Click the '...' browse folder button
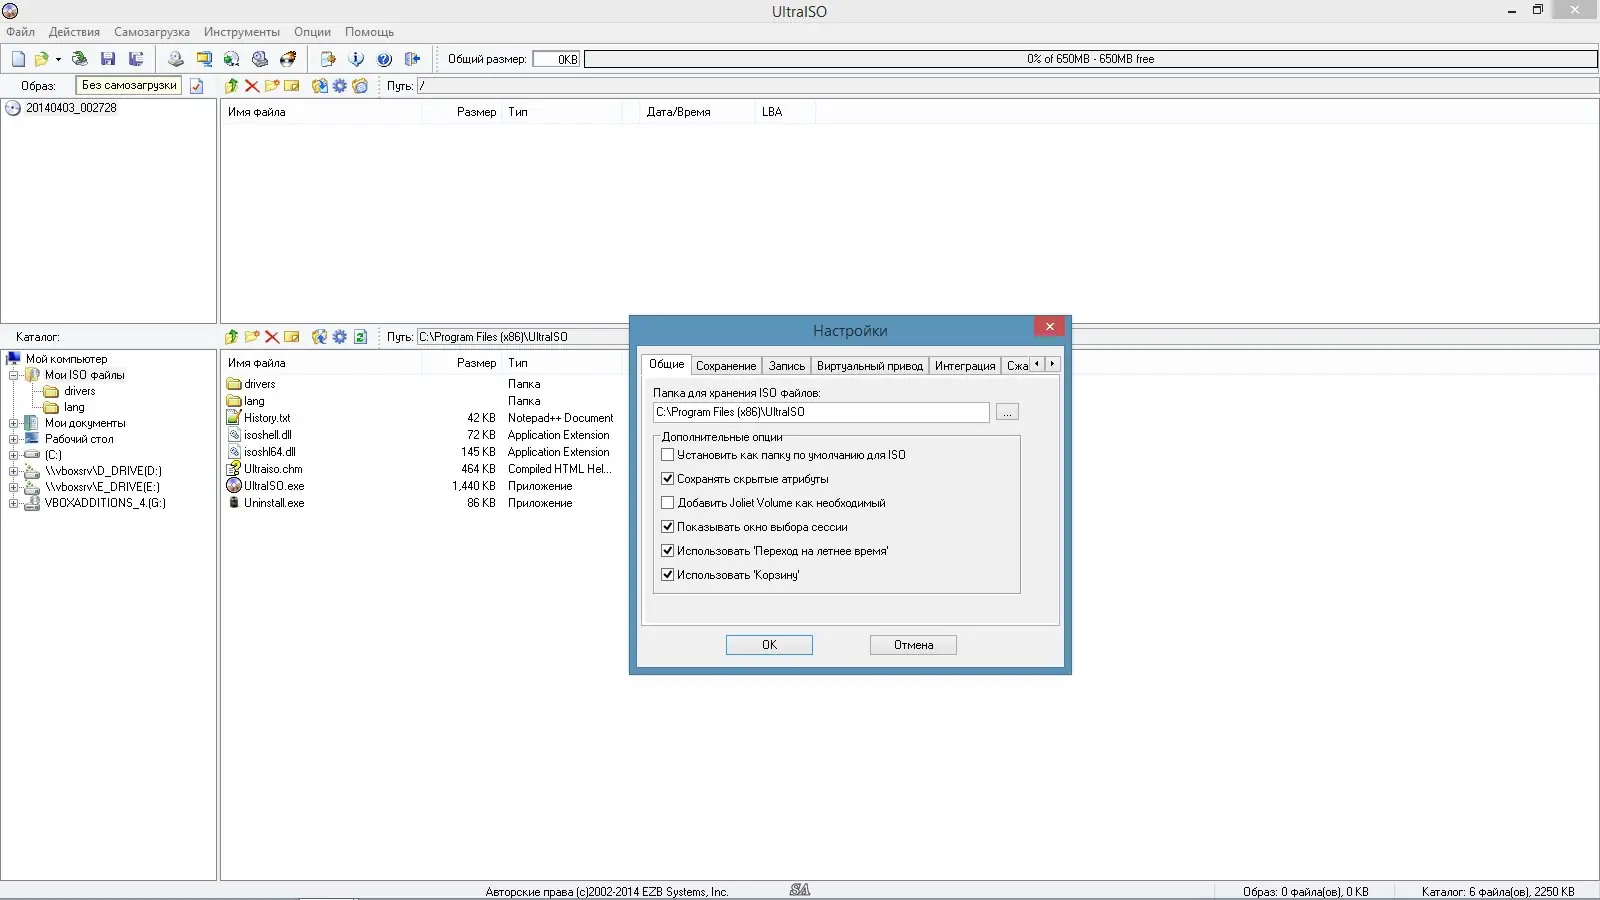Screen dimensions: 1600x900 pyautogui.click(x=1007, y=412)
